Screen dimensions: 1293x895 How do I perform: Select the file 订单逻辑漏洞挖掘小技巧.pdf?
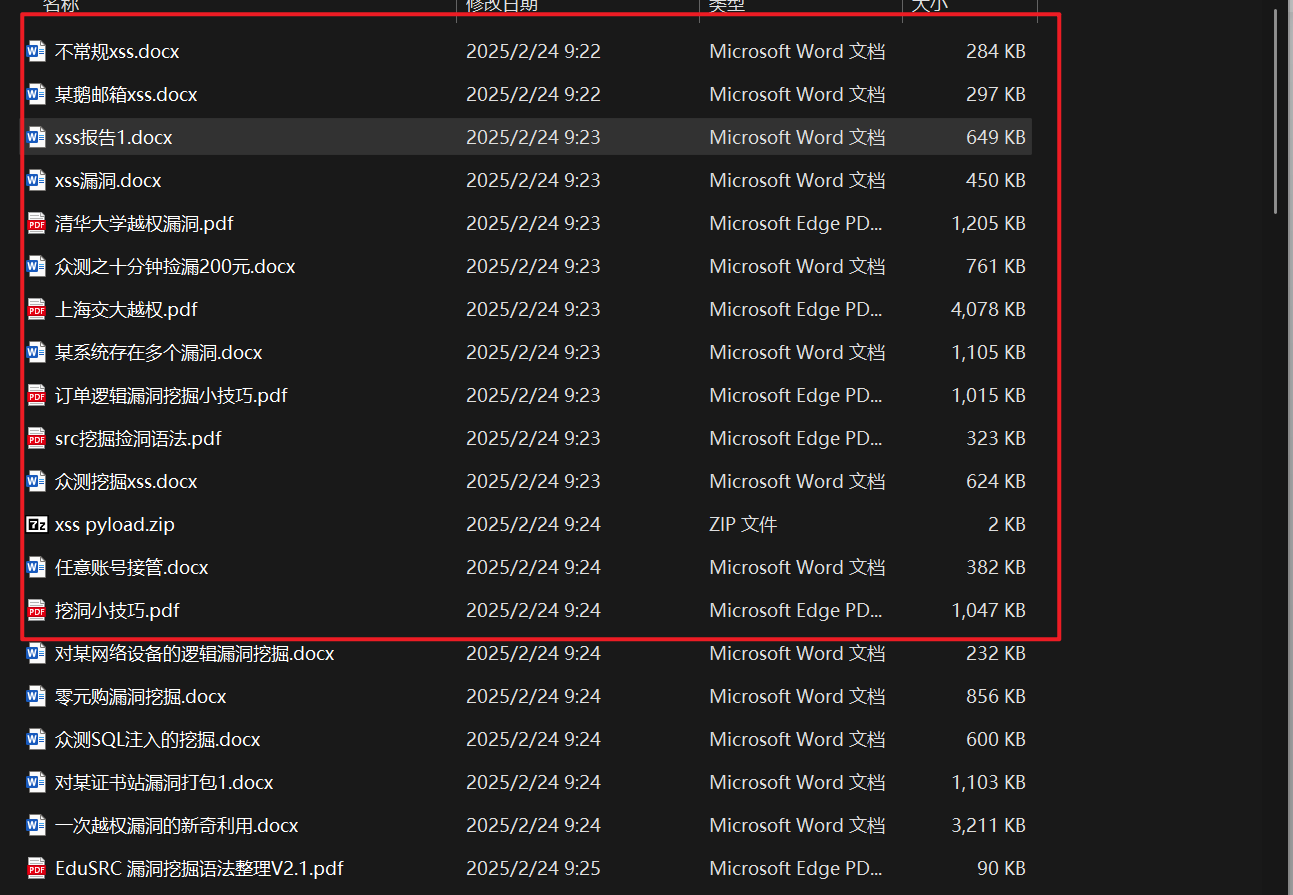pyautogui.click(x=171, y=395)
